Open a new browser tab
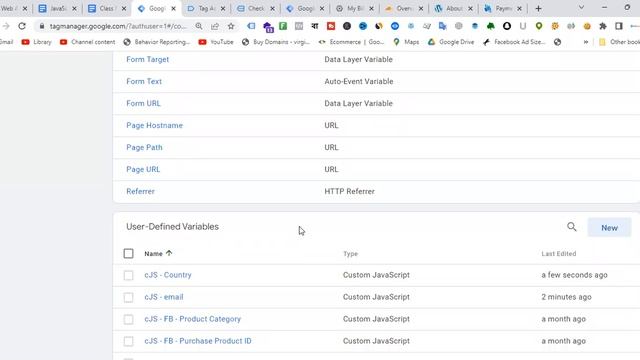The width and height of the screenshot is (640, 360). [x=538, y=9]
